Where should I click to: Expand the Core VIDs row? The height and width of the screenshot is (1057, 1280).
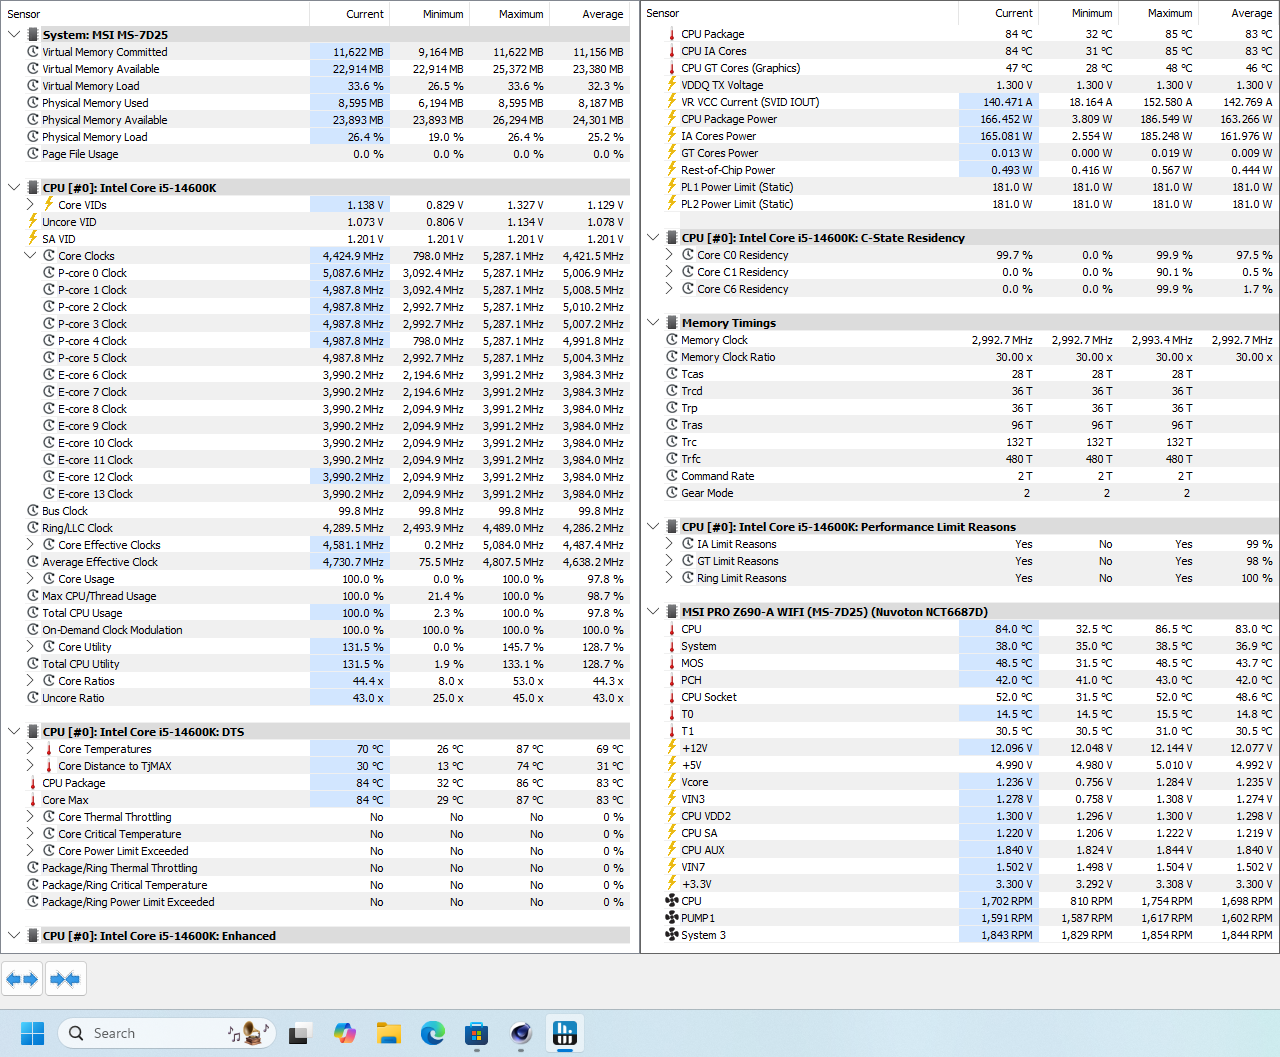tap(30, 205)
